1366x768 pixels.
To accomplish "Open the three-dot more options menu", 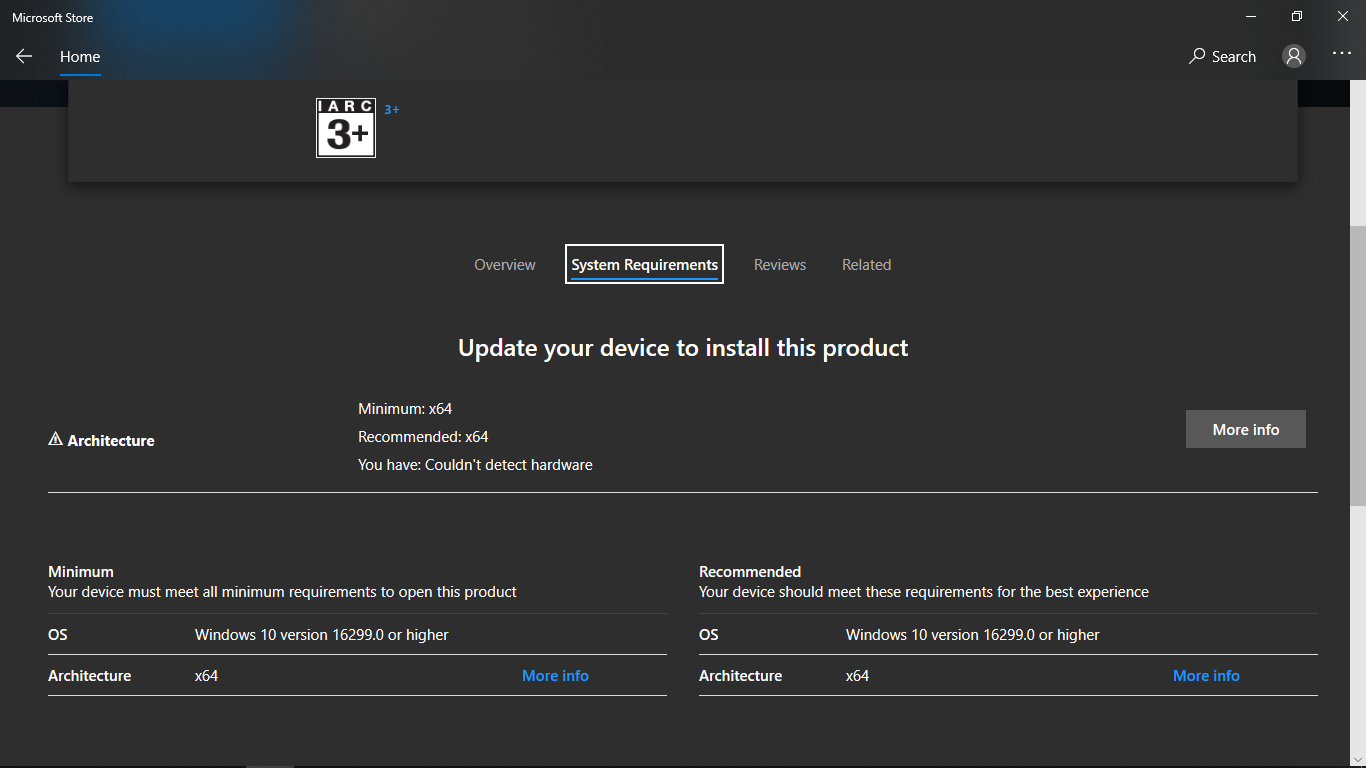I will click(1342, 54).
